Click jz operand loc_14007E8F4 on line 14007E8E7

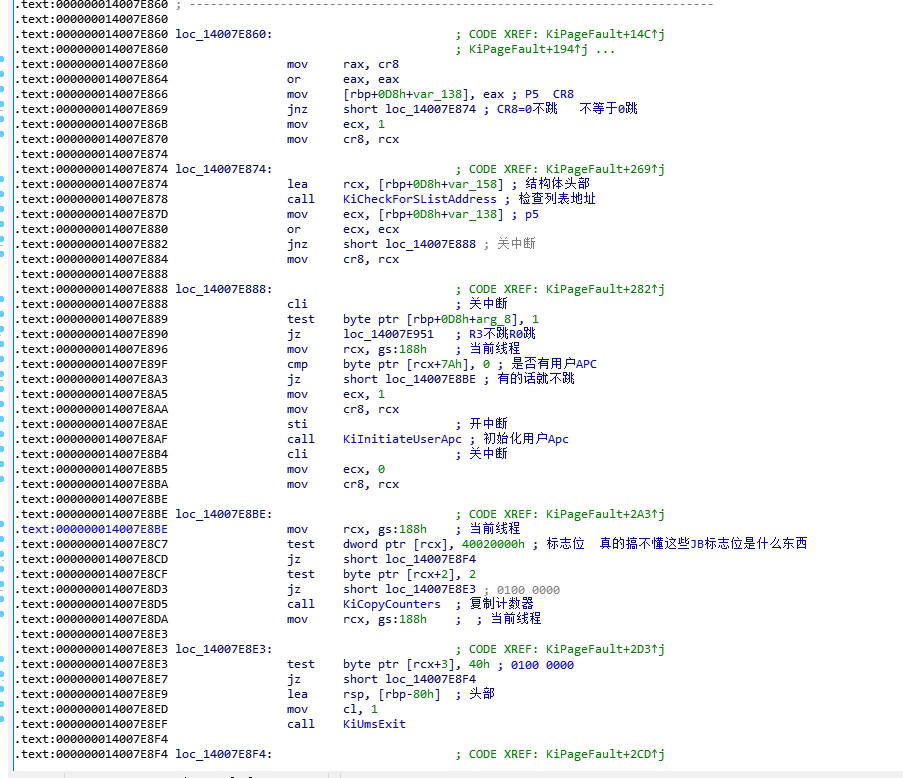430,680
